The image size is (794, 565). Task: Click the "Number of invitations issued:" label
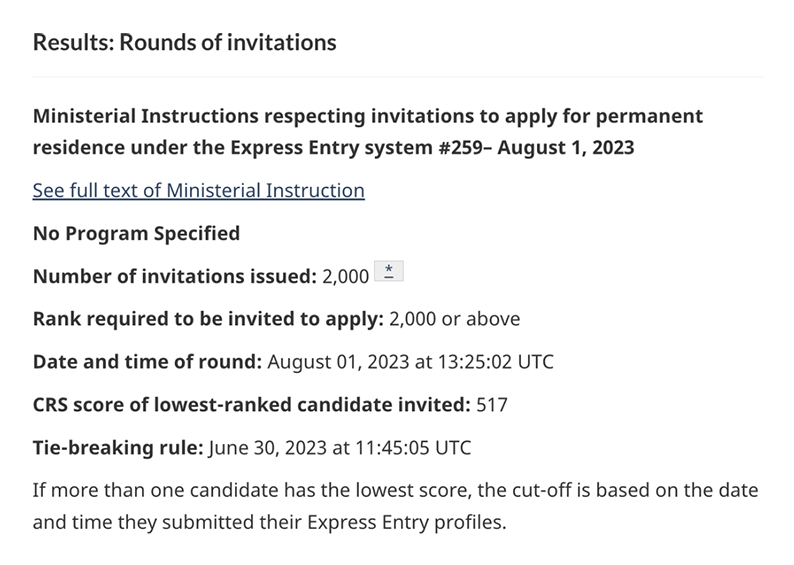pos(172,277)
